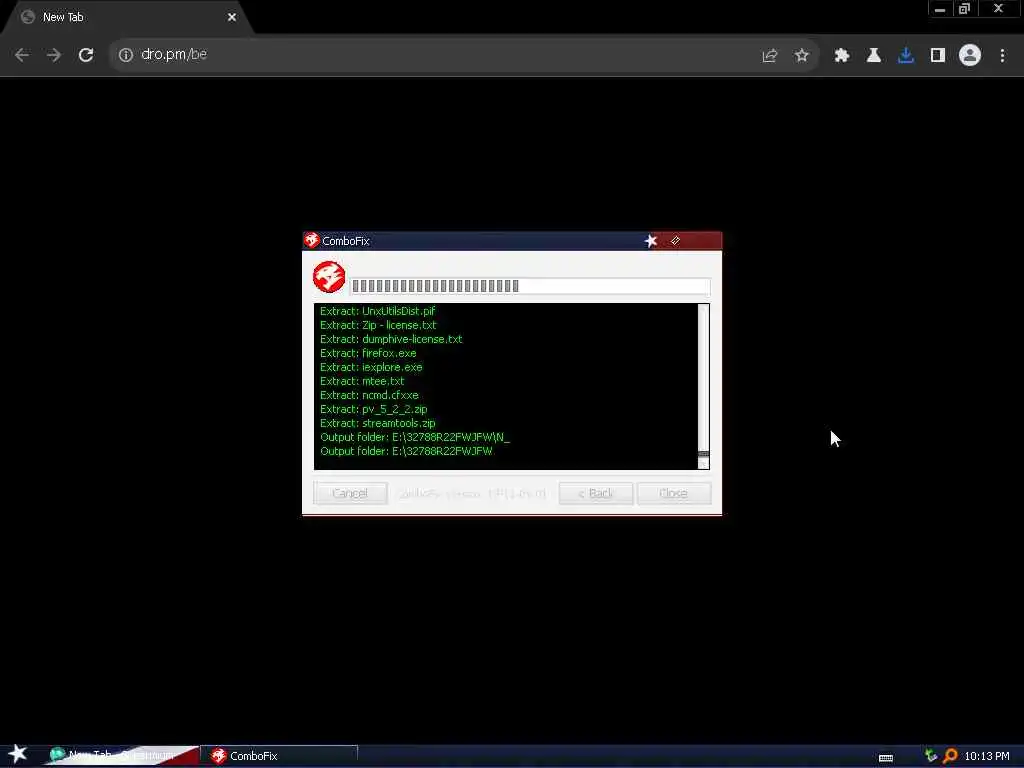Switch to the ComboFix taskbar item
Screen dimensions: 1024x768
click(x=281, y=756)
